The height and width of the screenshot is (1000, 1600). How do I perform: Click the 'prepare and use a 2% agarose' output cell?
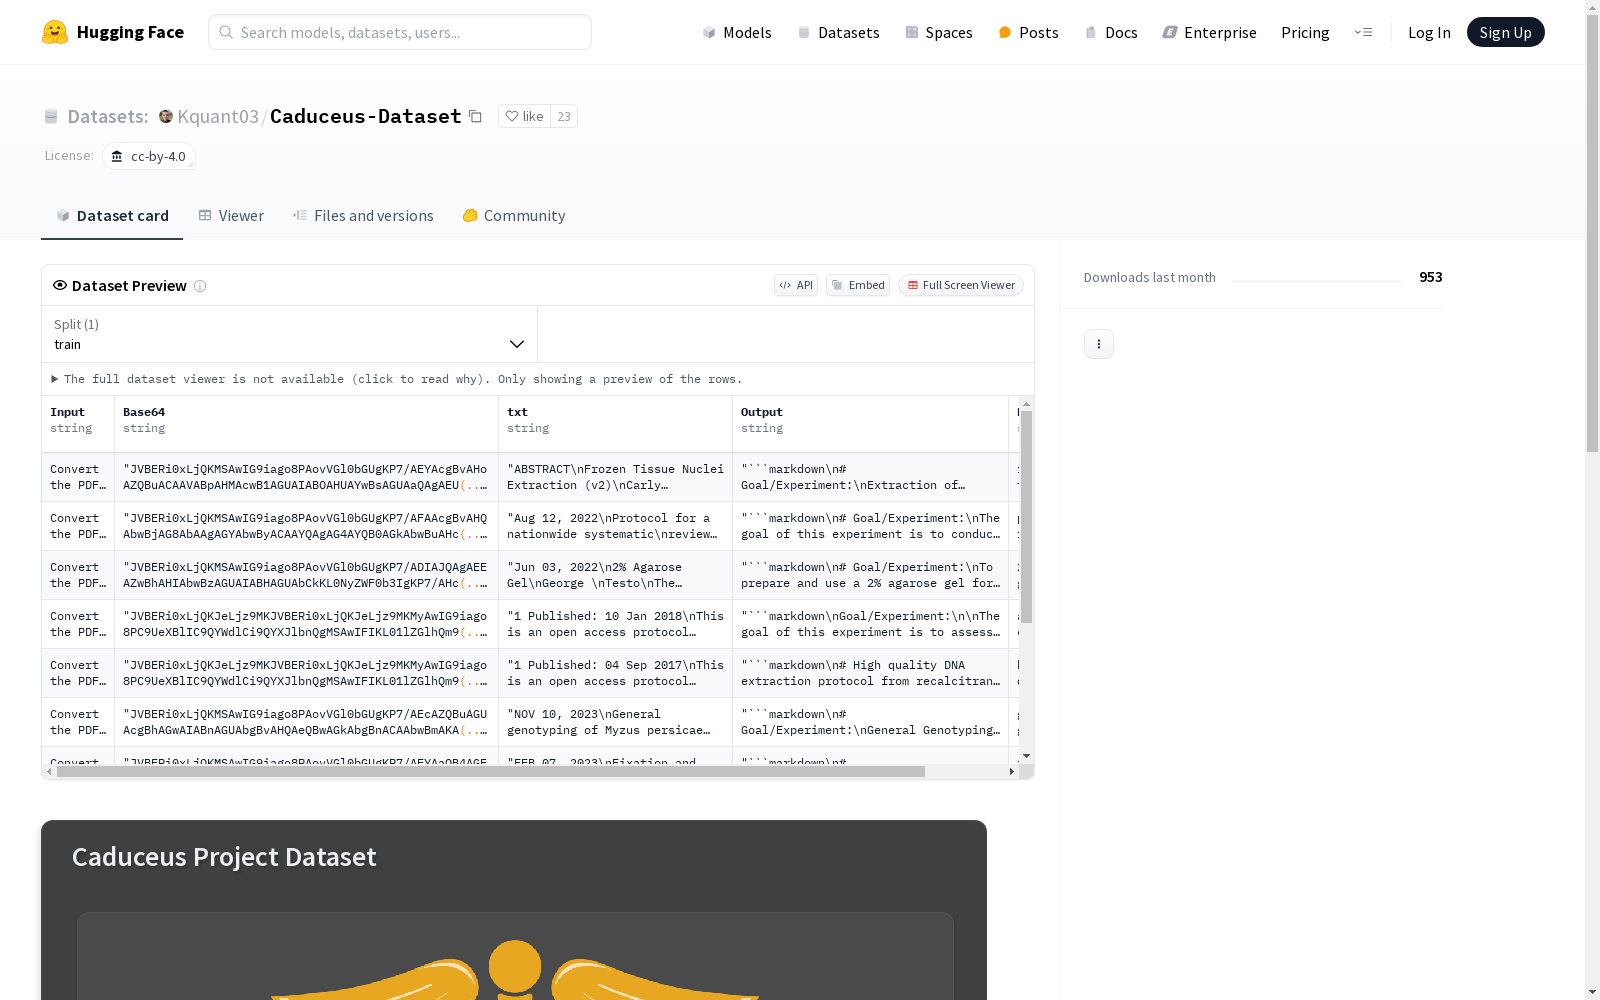[870, 575]
